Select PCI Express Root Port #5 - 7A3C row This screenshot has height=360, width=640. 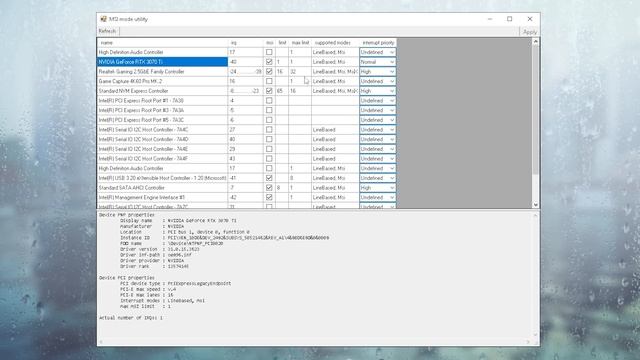coord(162,120)
